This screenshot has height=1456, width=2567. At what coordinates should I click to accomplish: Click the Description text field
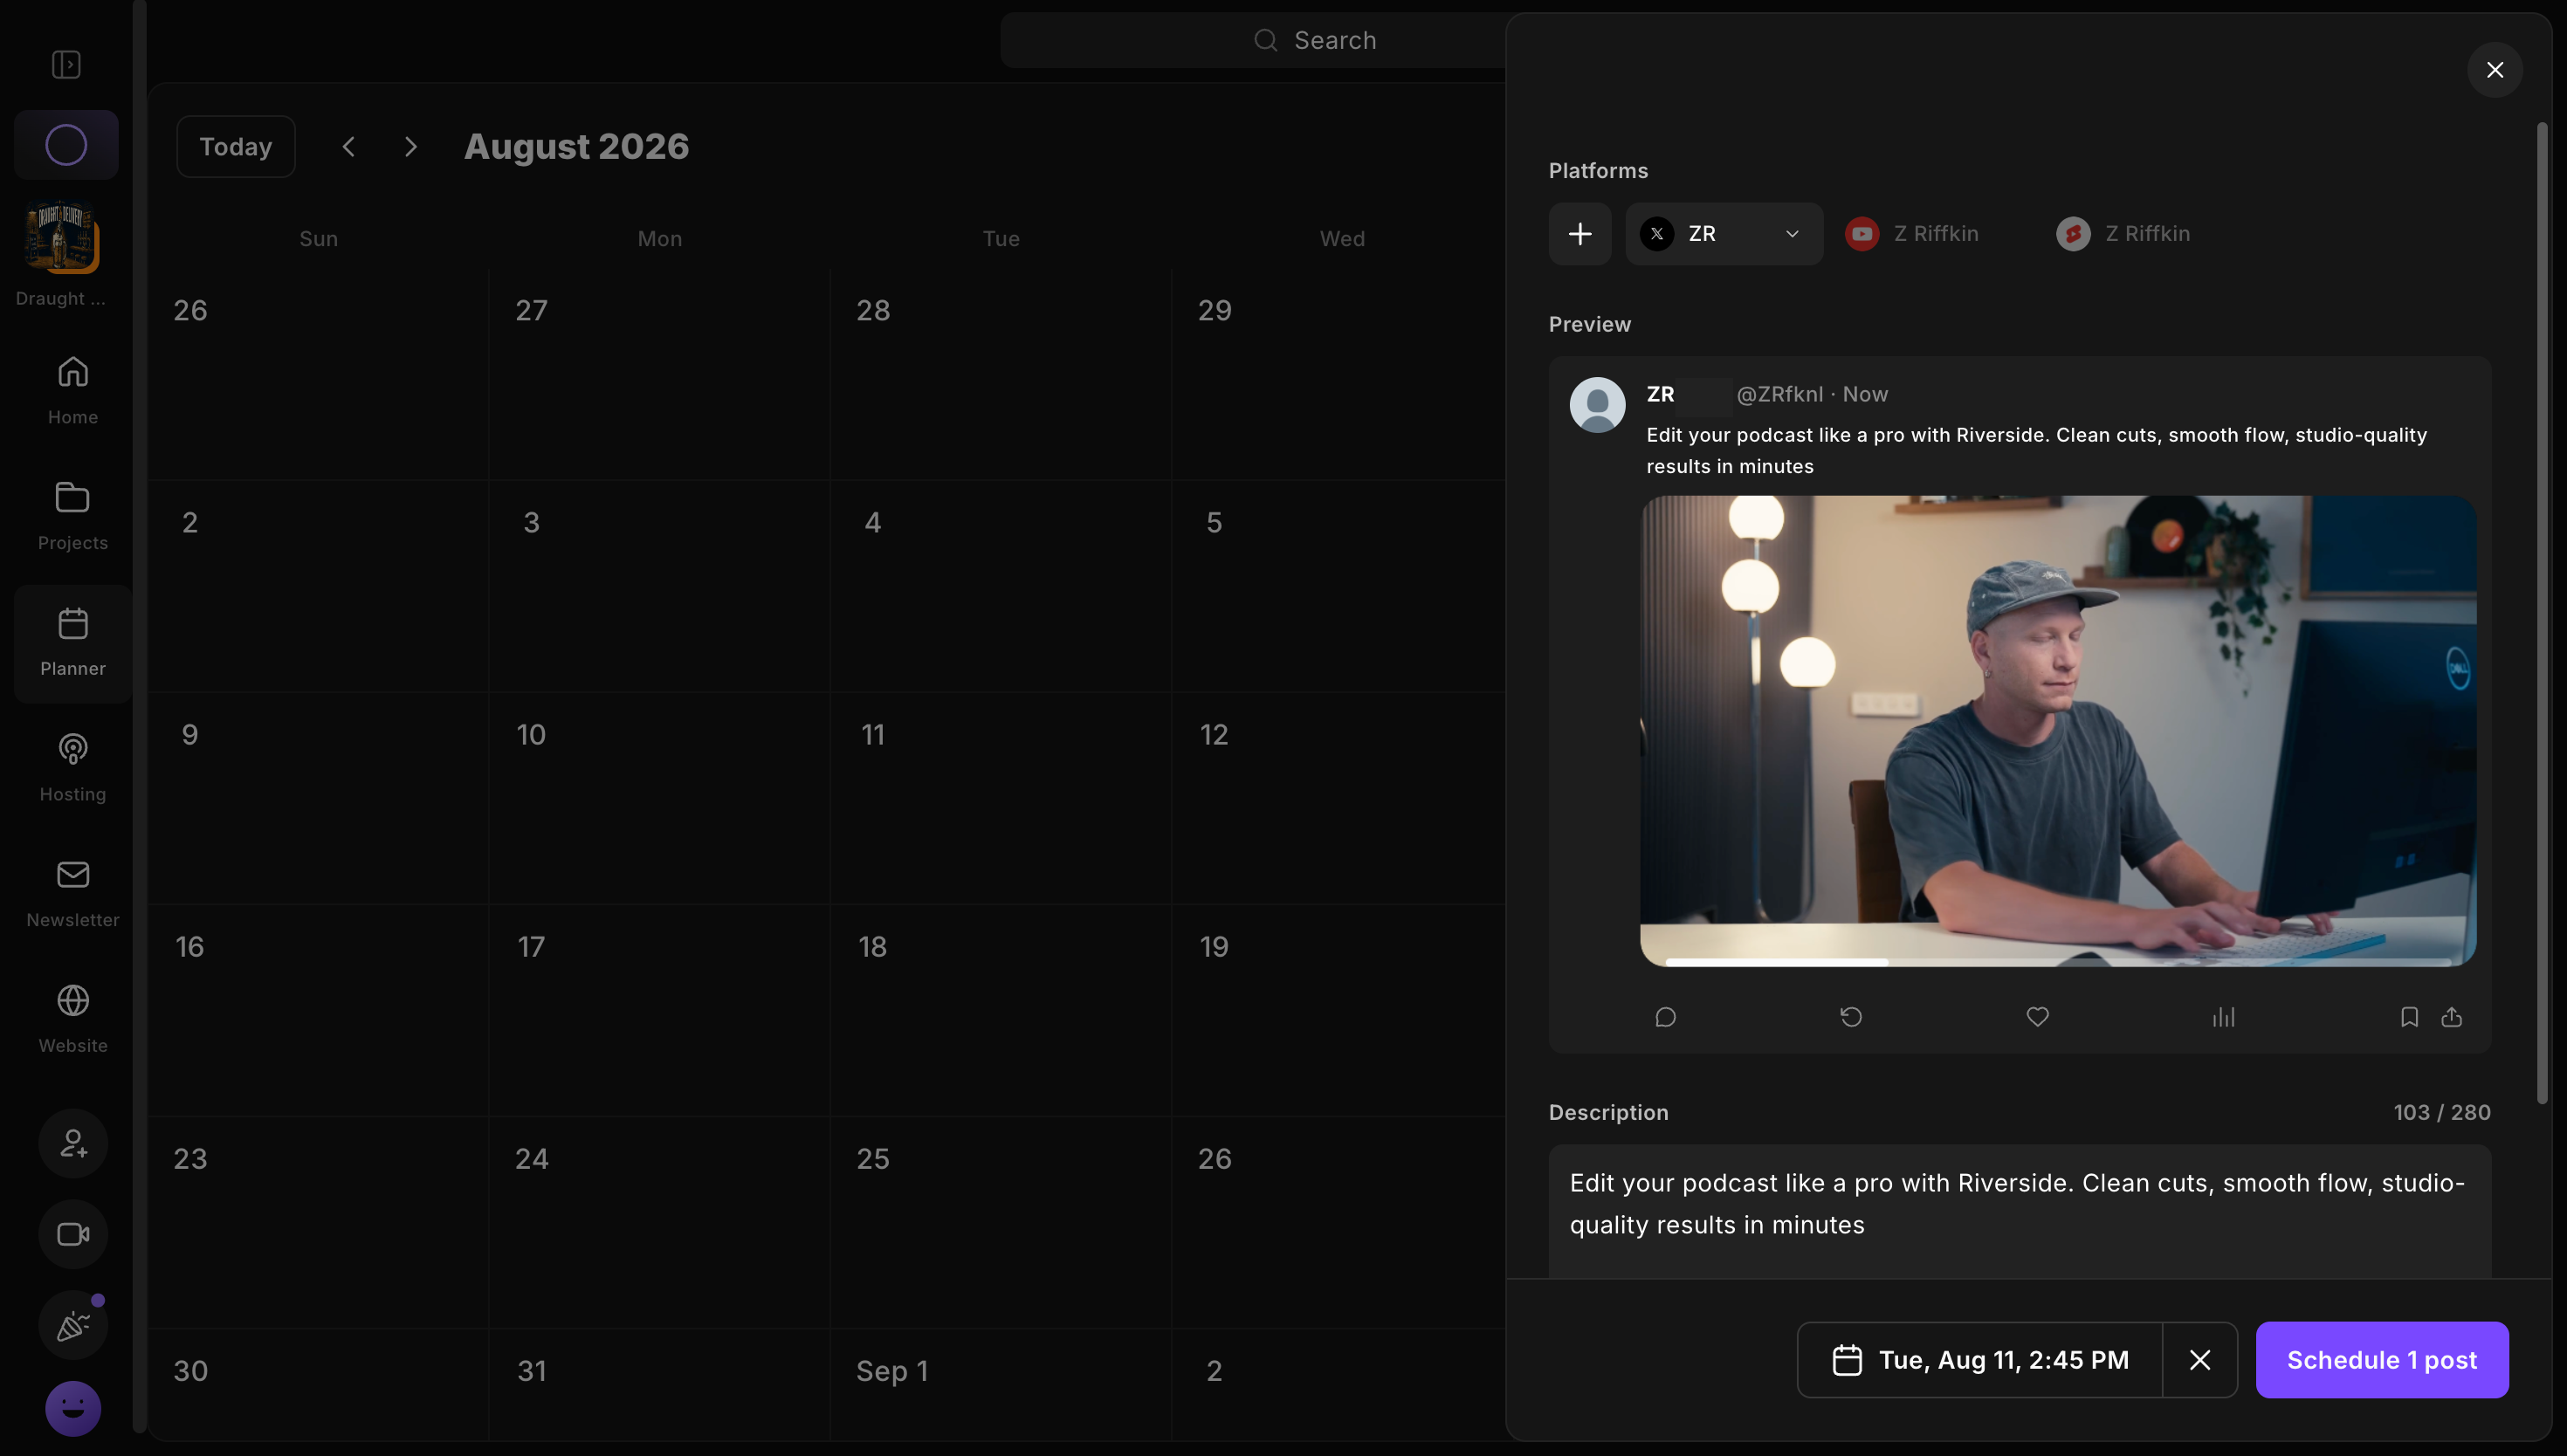click(2019, 1211)
